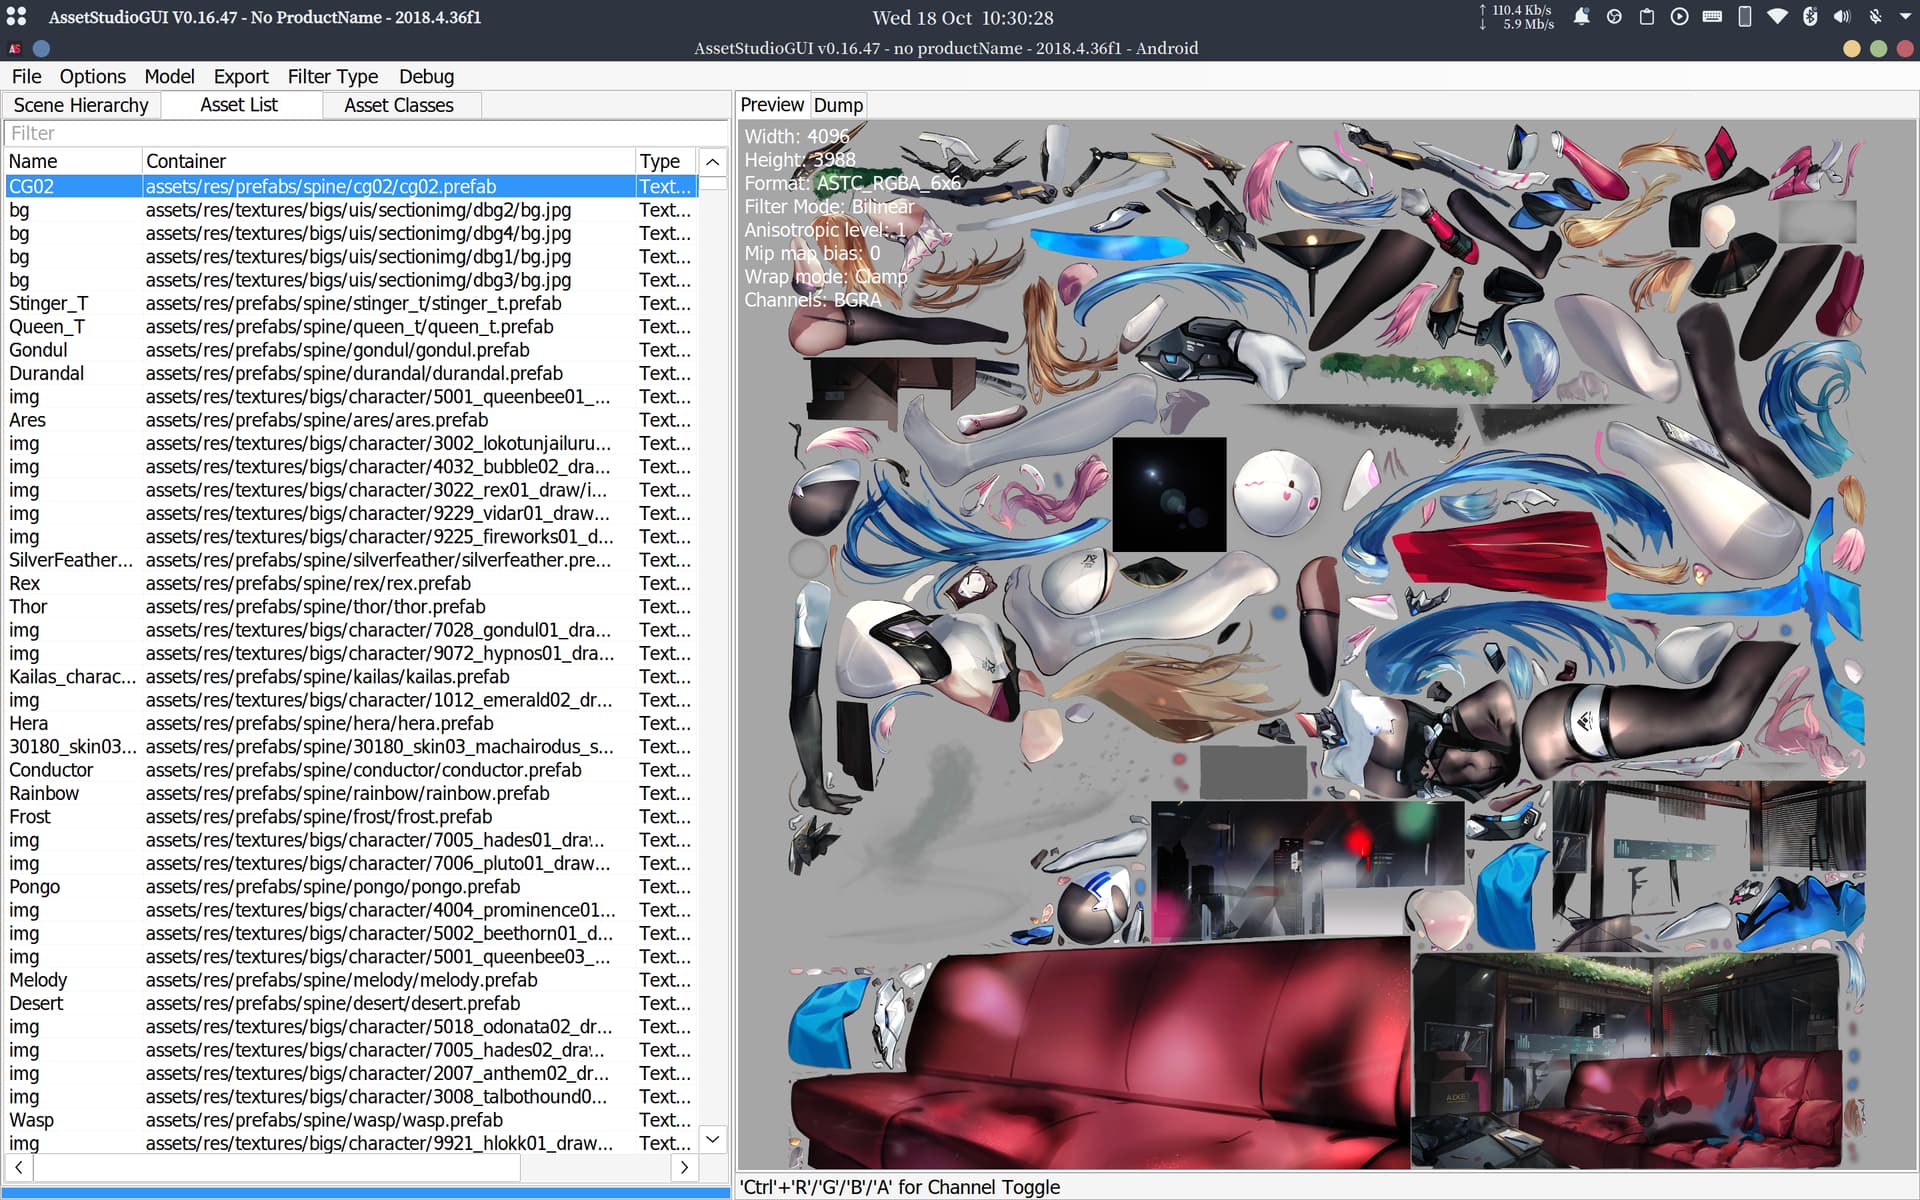Screen dimensions: 1920x1200
Task: Sort by the Type column header
Action: click(x=666, y=161)
